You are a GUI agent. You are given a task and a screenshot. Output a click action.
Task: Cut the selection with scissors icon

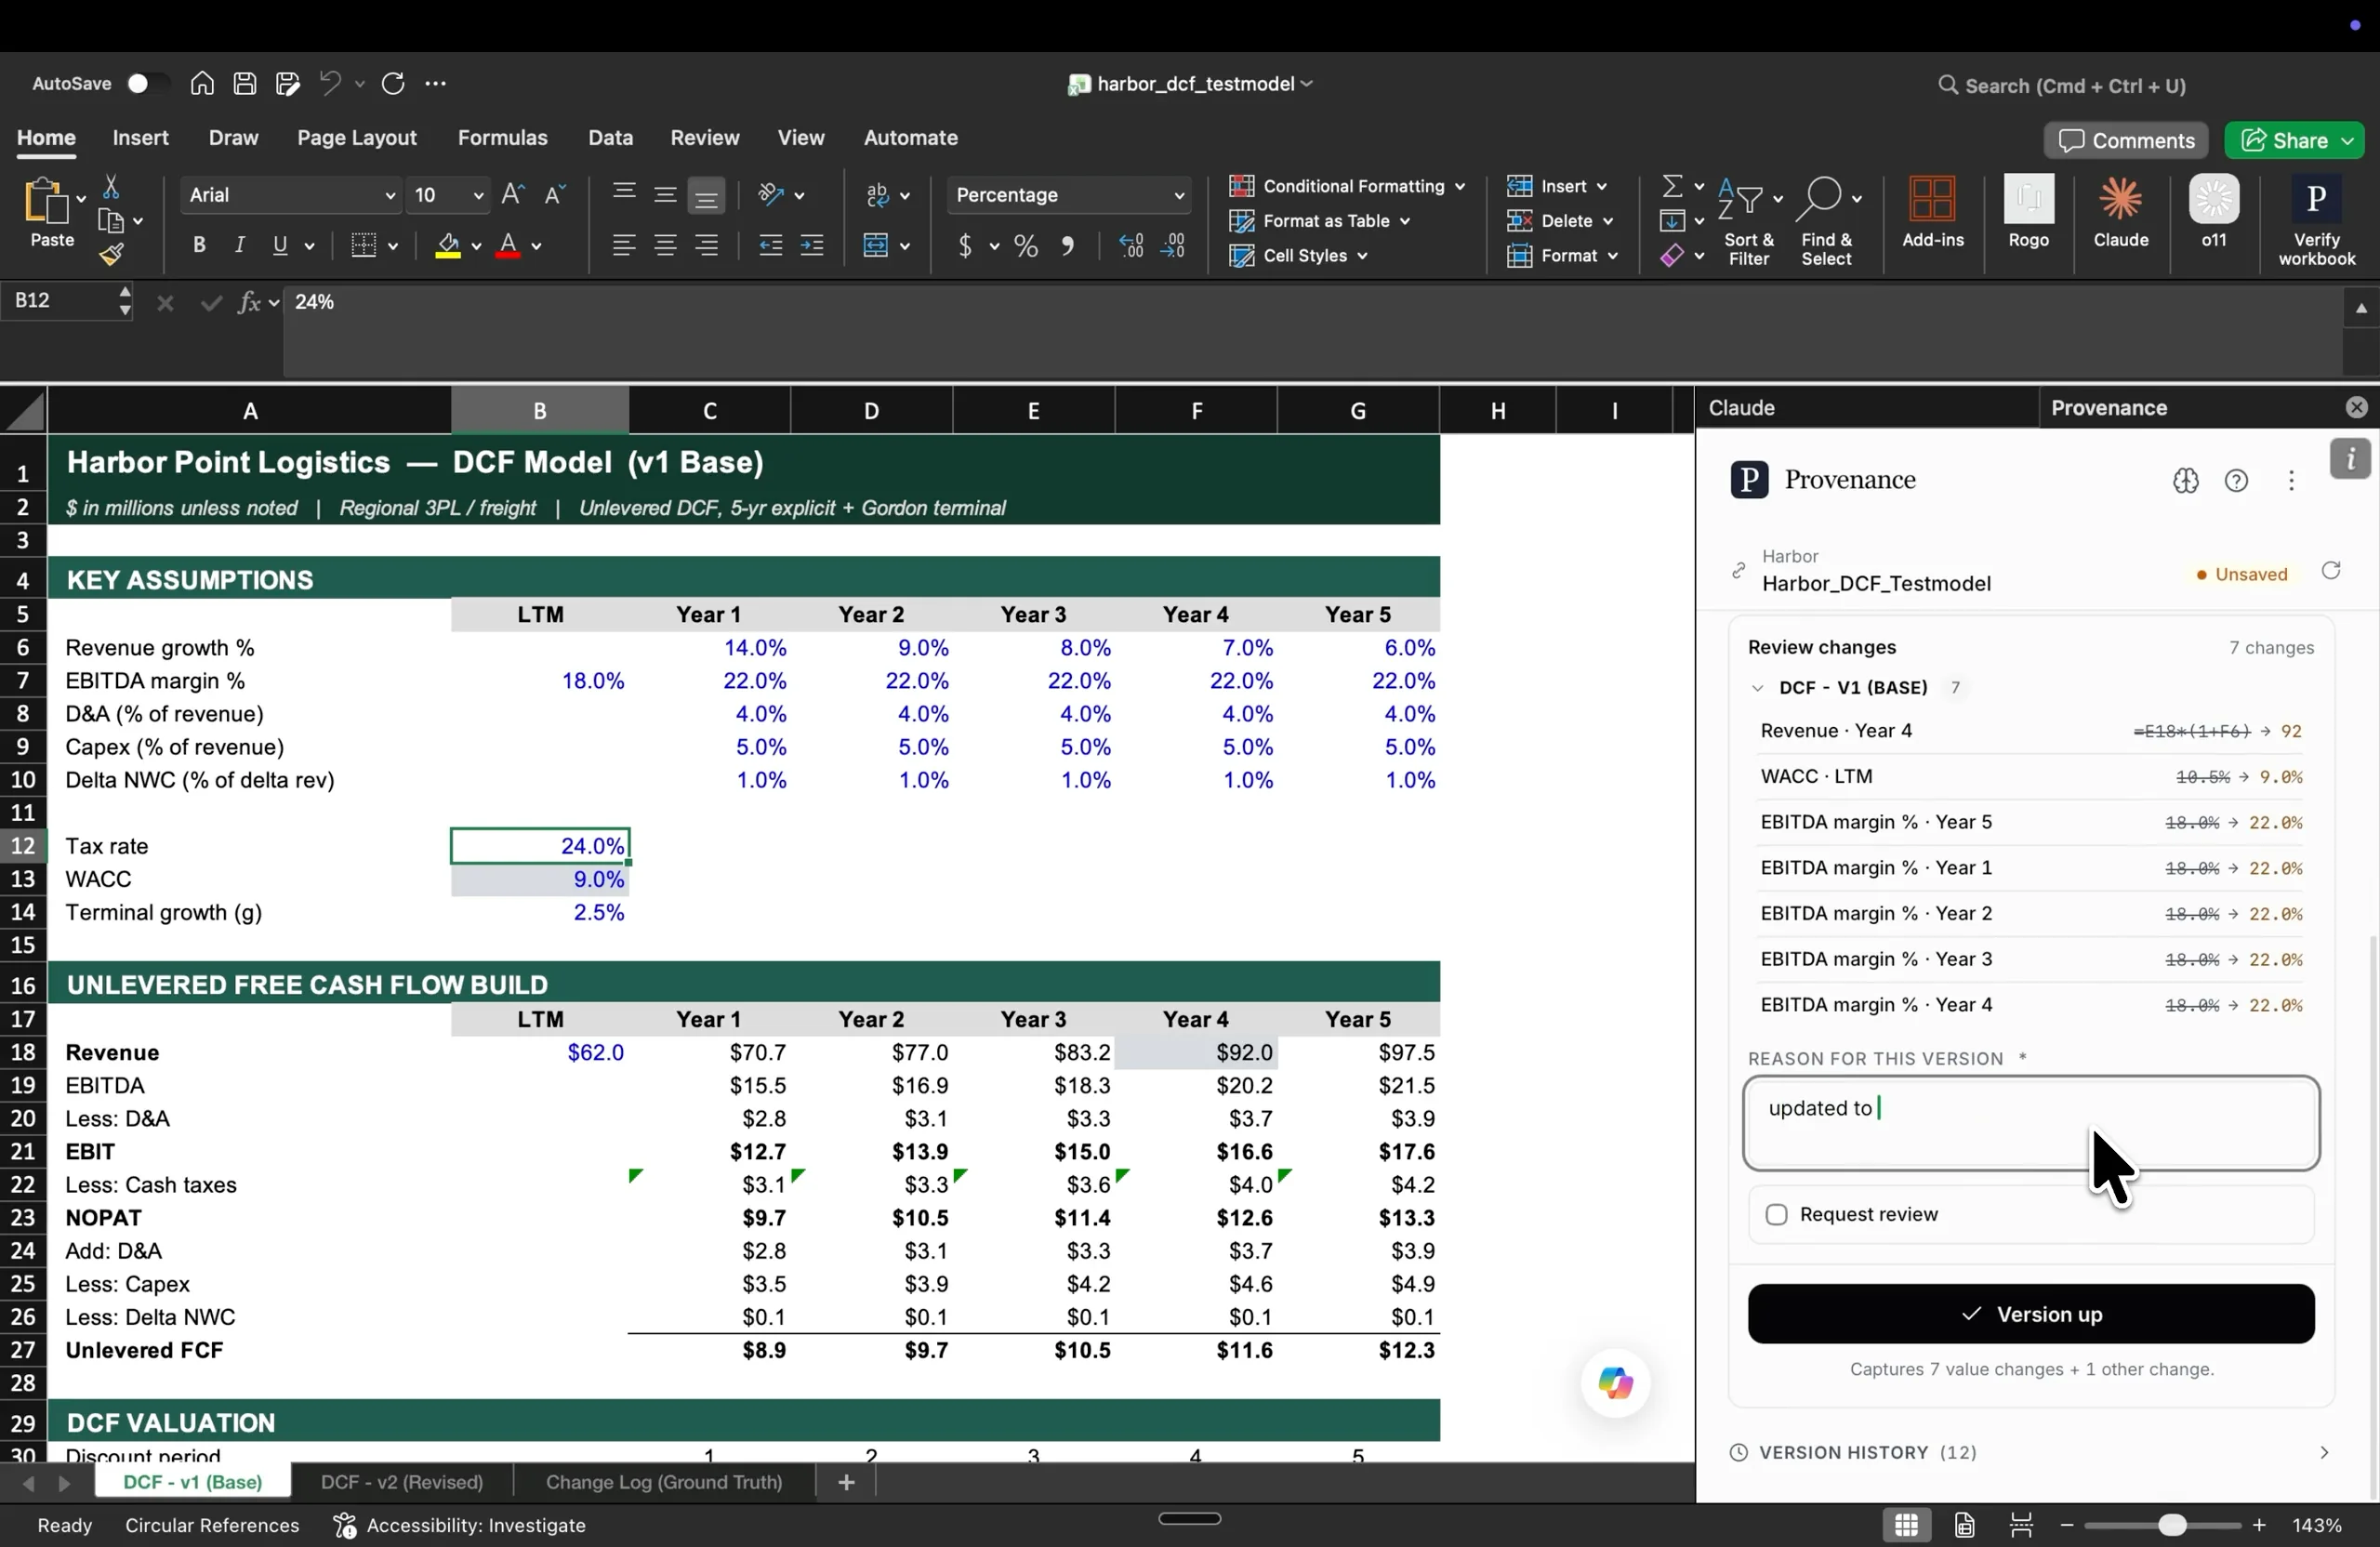click(111, 187)
